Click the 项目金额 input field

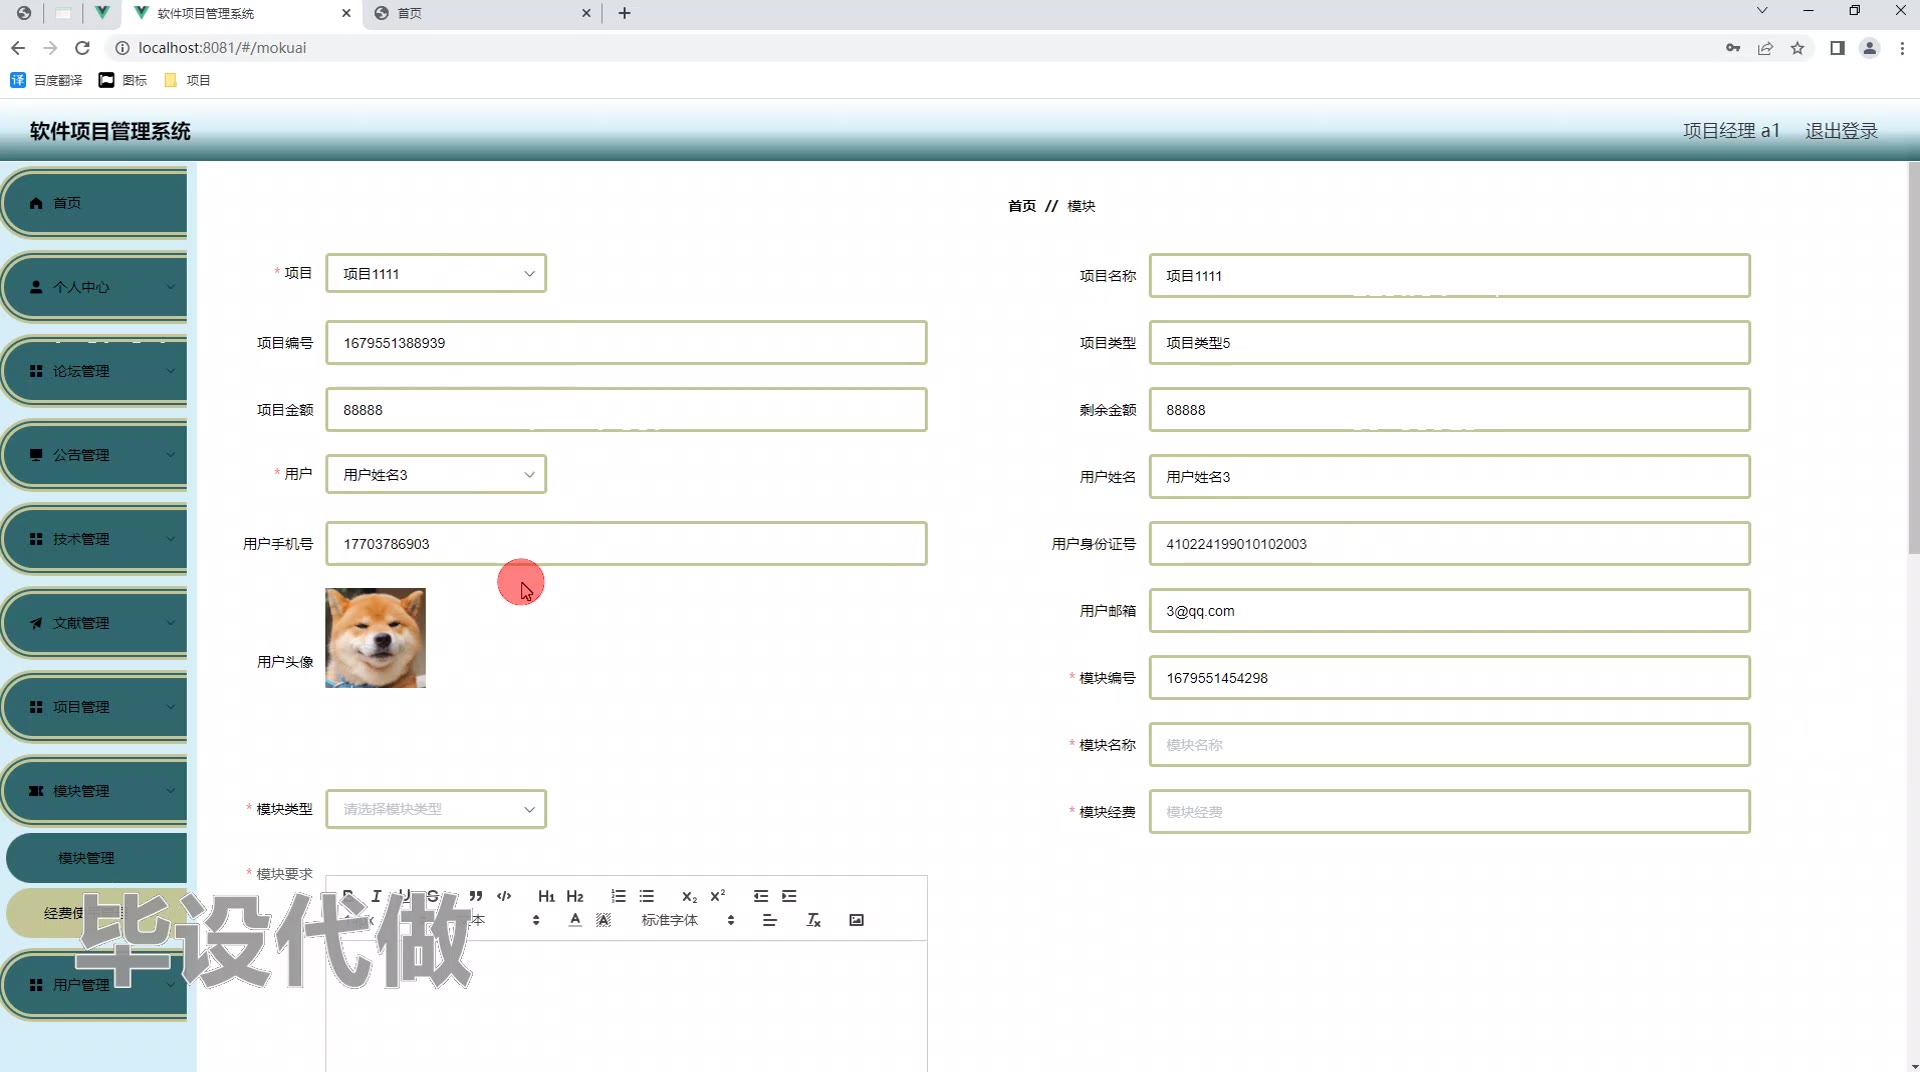click(x=626, y=410)
